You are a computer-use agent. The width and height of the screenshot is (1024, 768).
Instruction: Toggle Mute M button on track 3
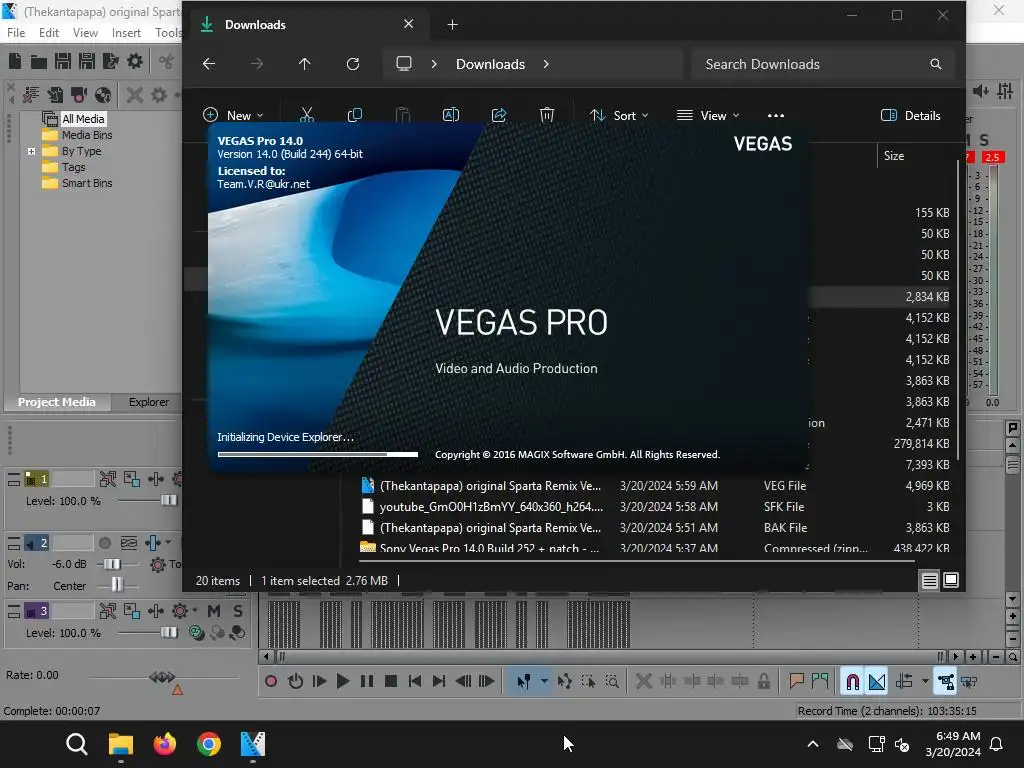pos(214,611)
